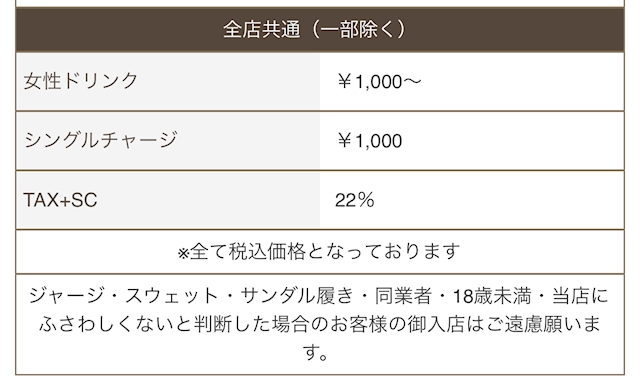Click the yen symbol in the 女性ドリンク price
Viewport: 640px width, 380px height.
[x=345, y=82]
